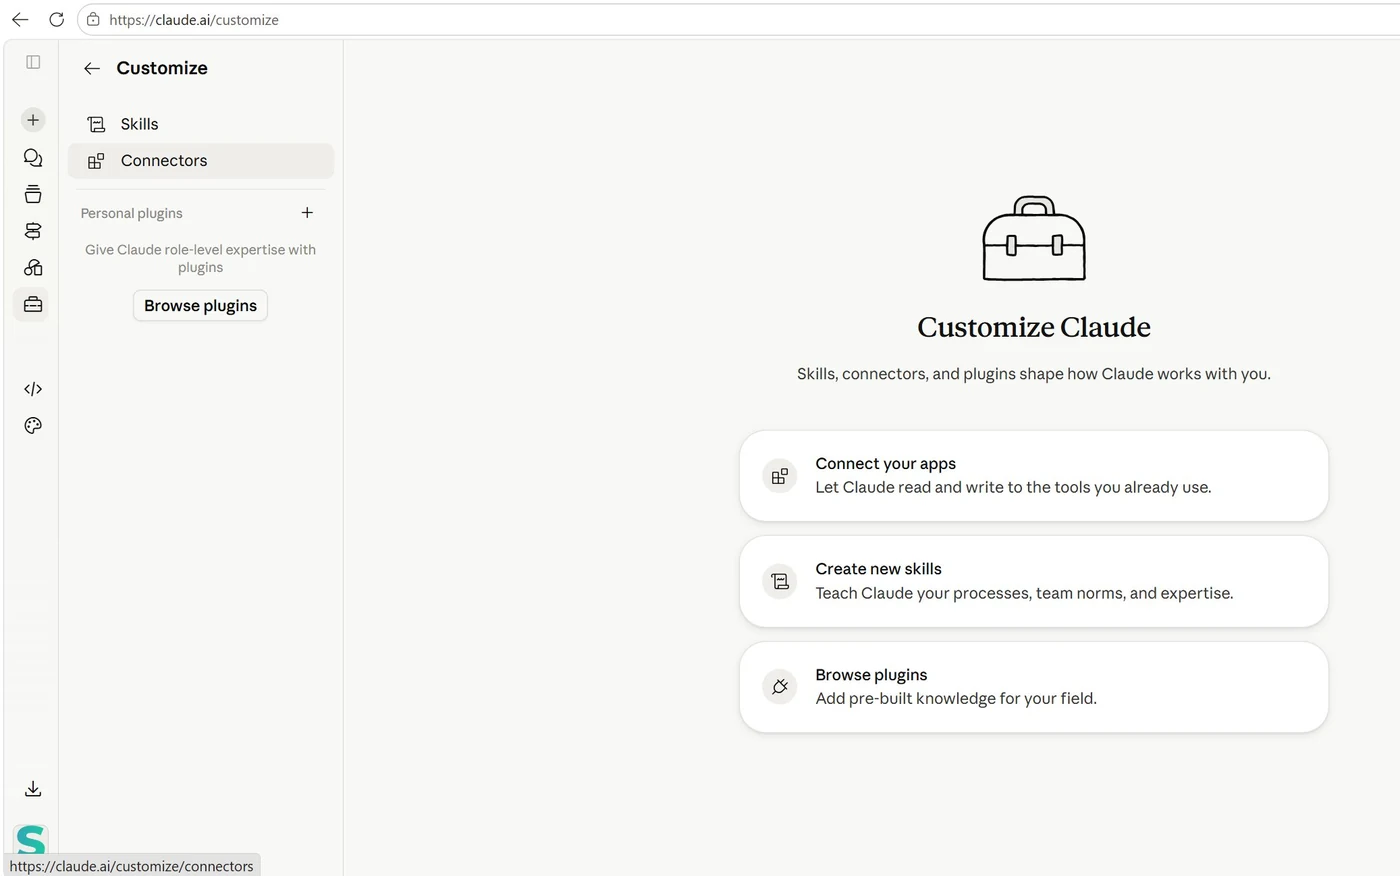Image resolution: width=1400 pixels, height=876 pixels.
Task: Open the Browse plugins card in main area
Action: 1034,687
